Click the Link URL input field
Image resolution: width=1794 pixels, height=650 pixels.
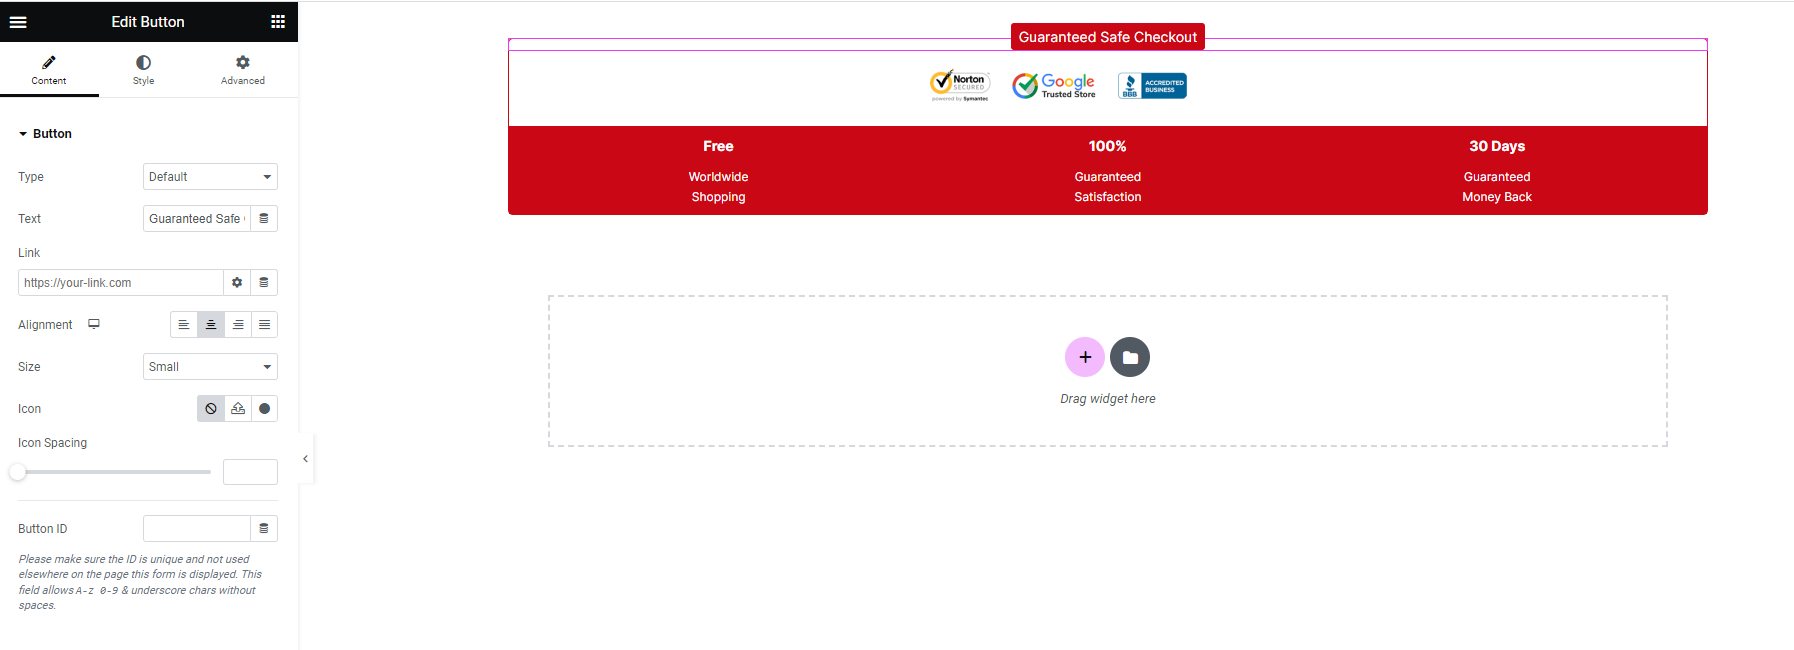tap(120, 283)
